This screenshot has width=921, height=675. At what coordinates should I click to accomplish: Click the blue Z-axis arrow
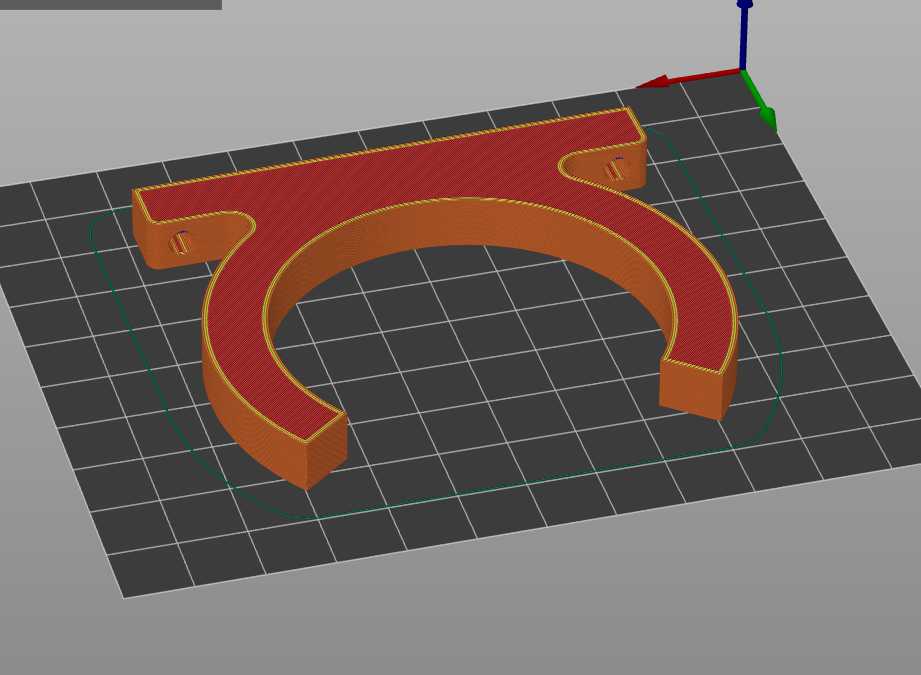[744, 30]
